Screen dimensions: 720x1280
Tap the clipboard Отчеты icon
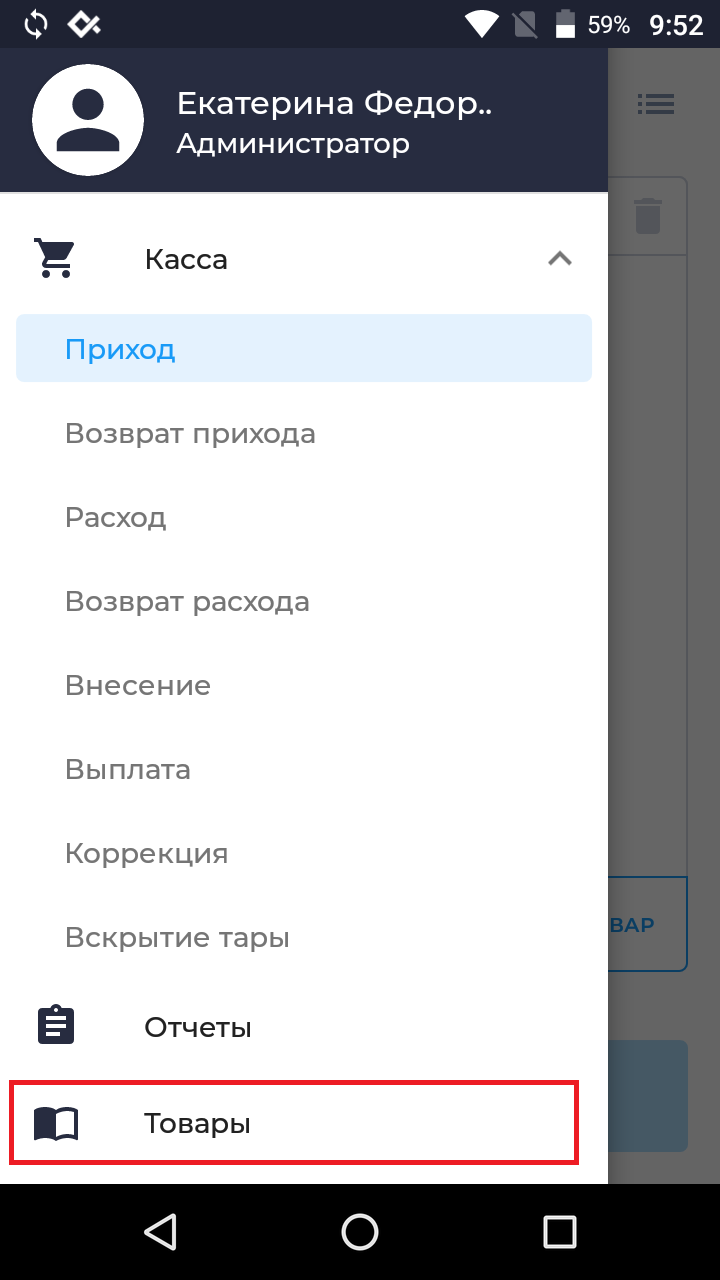56,1026
